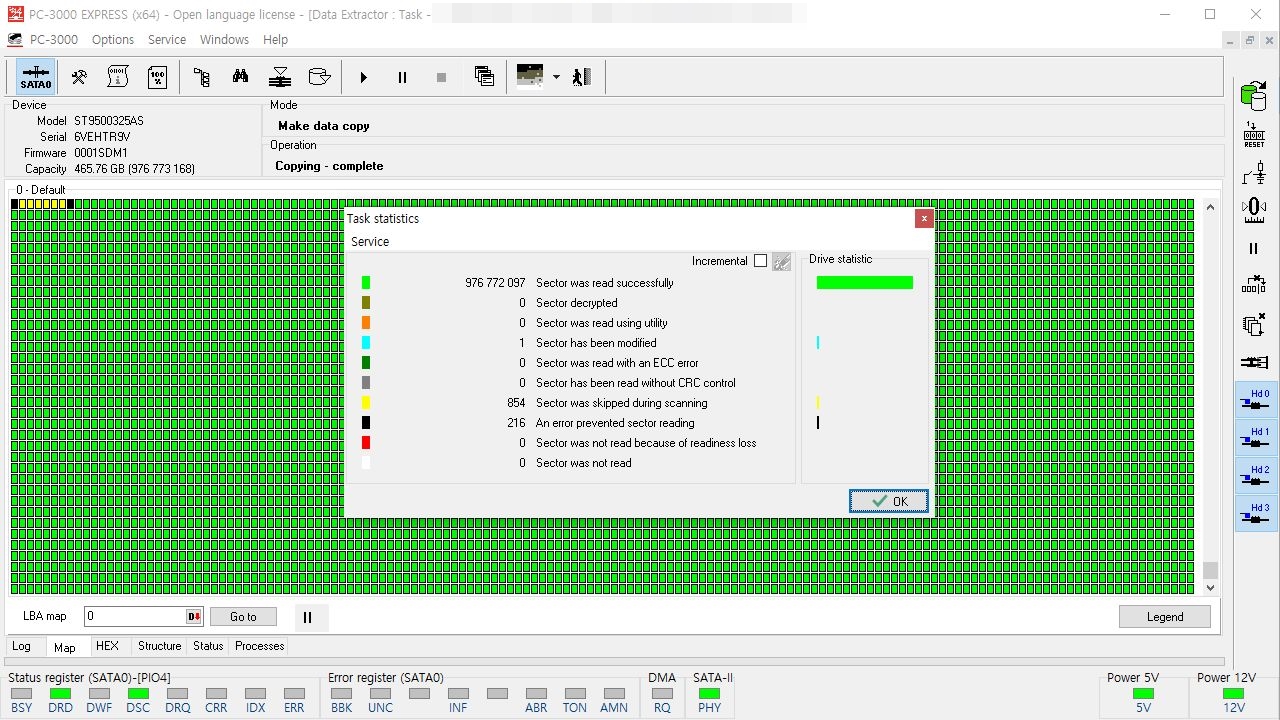Toggle the Hd 0 head button
The height and width of the screenshot is (720, 1280).
[1256, 400]
